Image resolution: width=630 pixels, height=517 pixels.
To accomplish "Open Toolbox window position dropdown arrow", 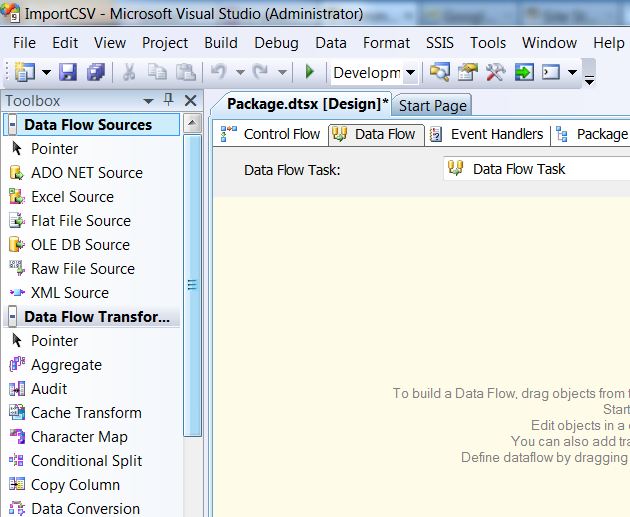I will pyautogui.click(x=148, y=101).
